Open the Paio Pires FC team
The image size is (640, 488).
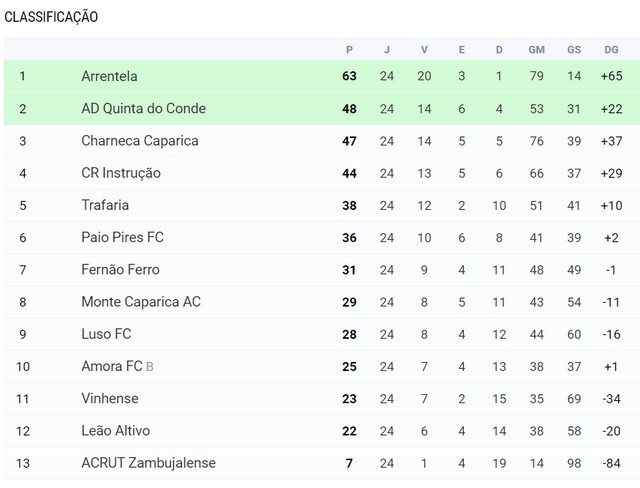coord(122,237)
